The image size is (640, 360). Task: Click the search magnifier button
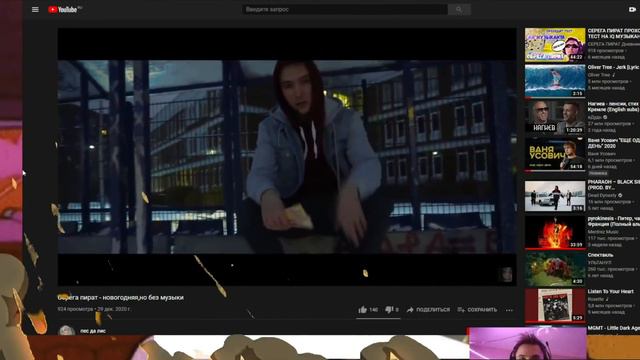459,9
